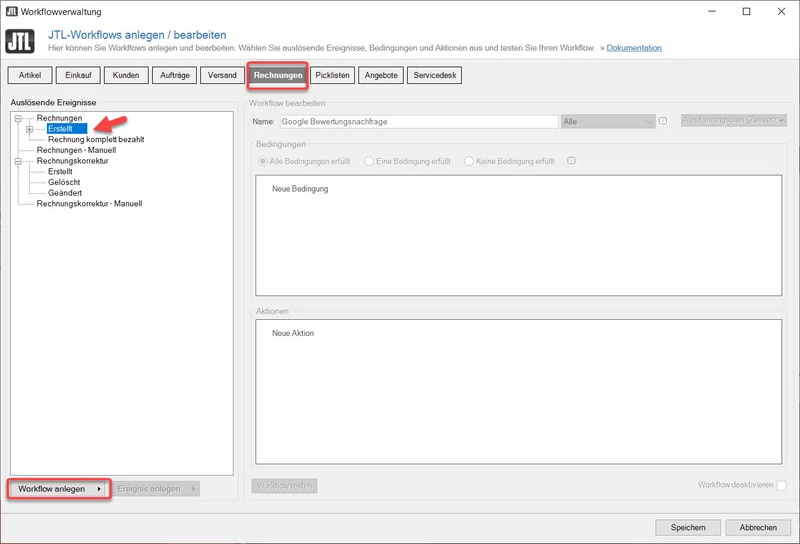This screenshot has width=800, height=544.
Task: Select Eine Bedingung erfüllt radio button
Action: point(369,161)
